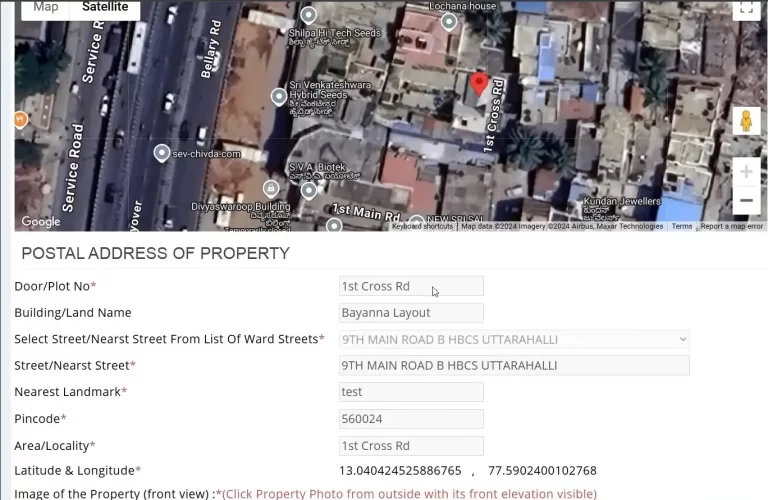Click the orange restaurant marker at left edge
The width and height of the screenshot is (768, 500).
(x=20, y=120)
